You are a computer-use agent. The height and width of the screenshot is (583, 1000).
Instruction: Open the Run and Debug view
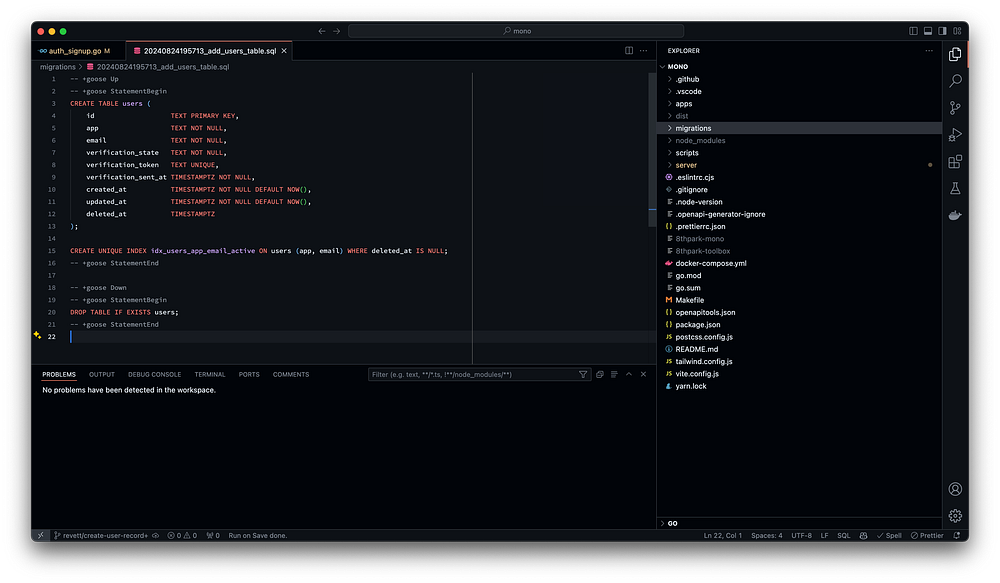click(x=955, y=135)
